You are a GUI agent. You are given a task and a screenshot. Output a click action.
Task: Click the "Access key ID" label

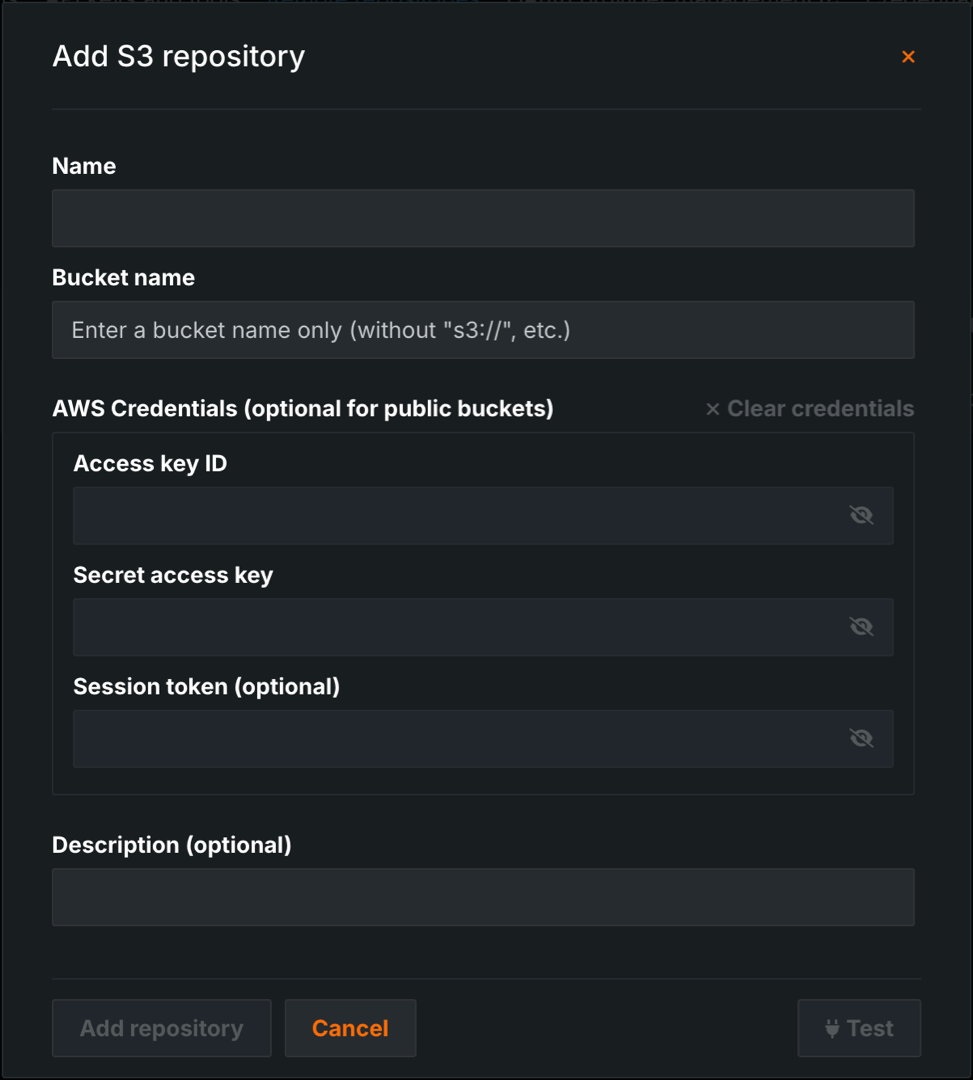[150, 464]
